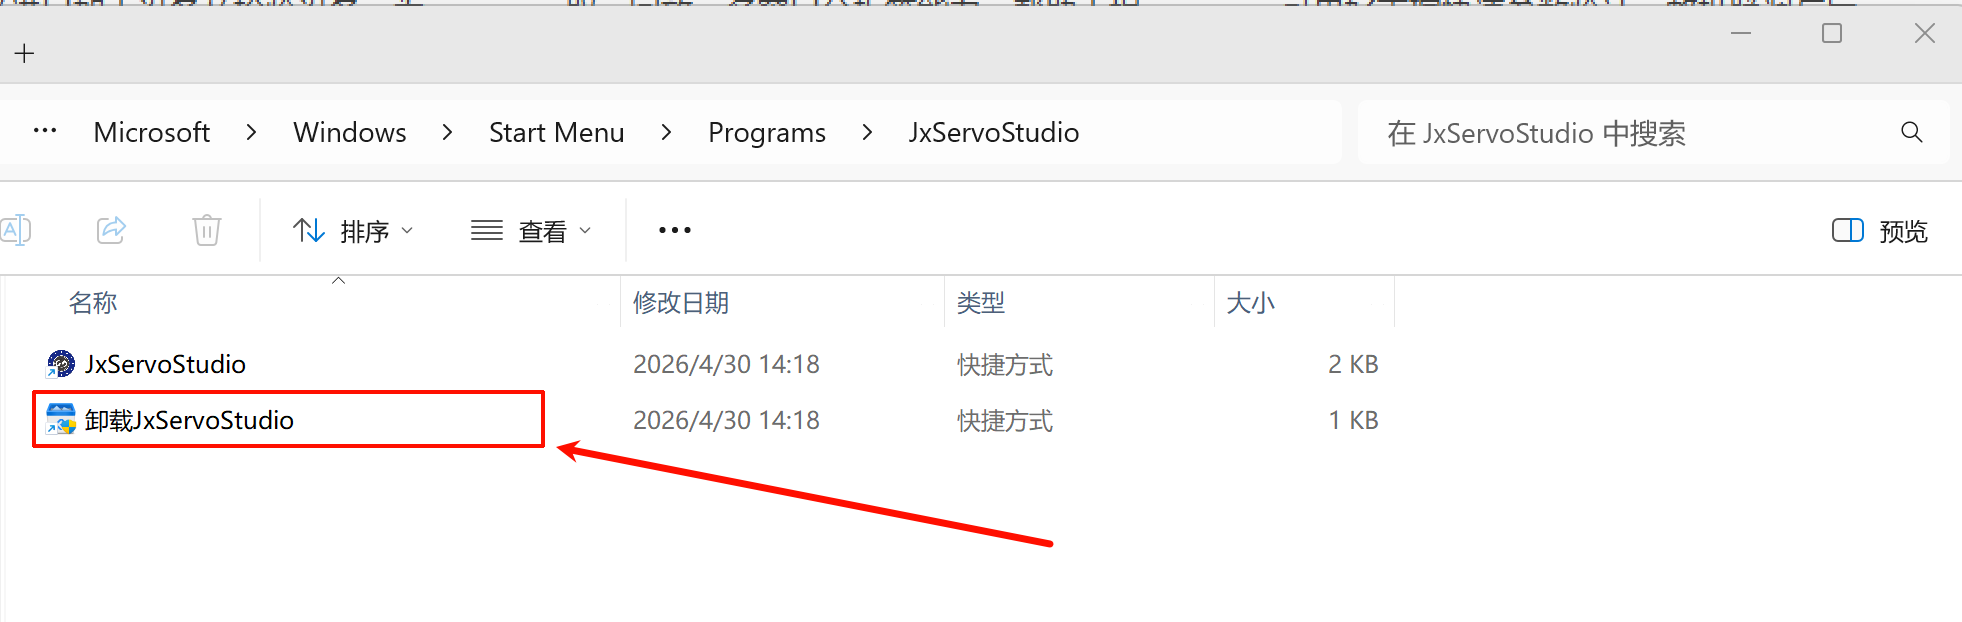This screenshot has height=622, width=1962.
Task: Minimize the File Explorer window
Action: [1741, 33]
